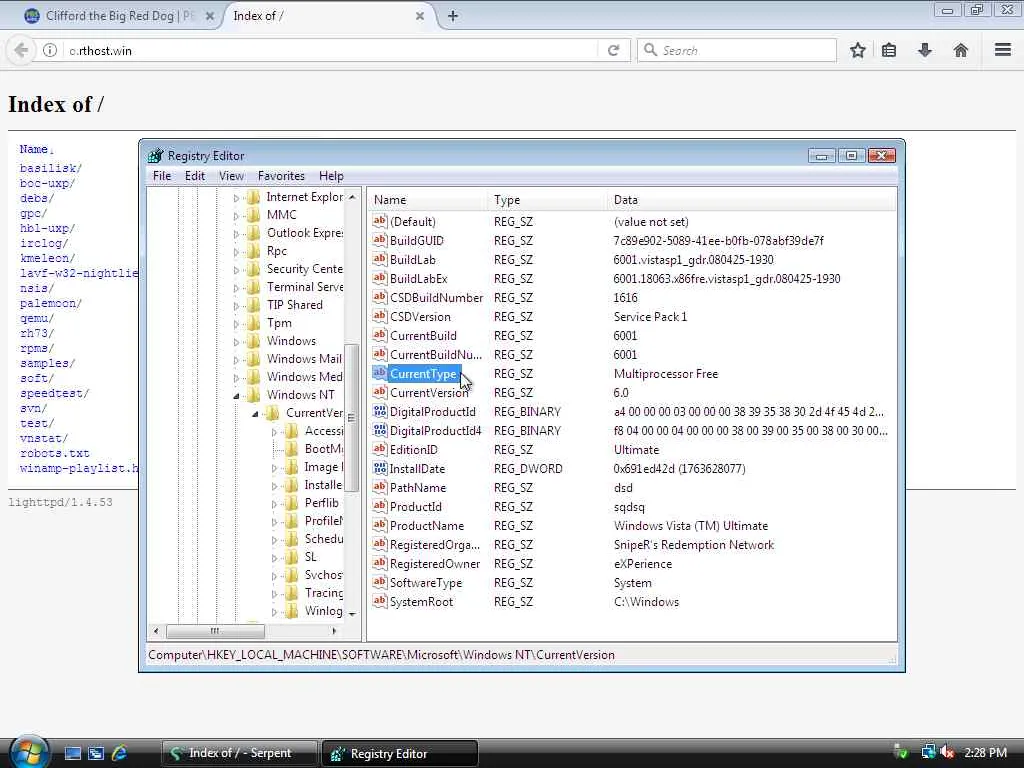Screen dimensions: 1024x768
Task: Expand the SL subkey
Action: [274, 558]
